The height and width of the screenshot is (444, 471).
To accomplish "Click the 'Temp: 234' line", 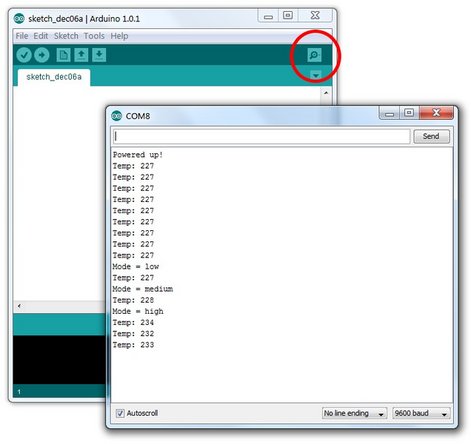I will pos(133,323).
